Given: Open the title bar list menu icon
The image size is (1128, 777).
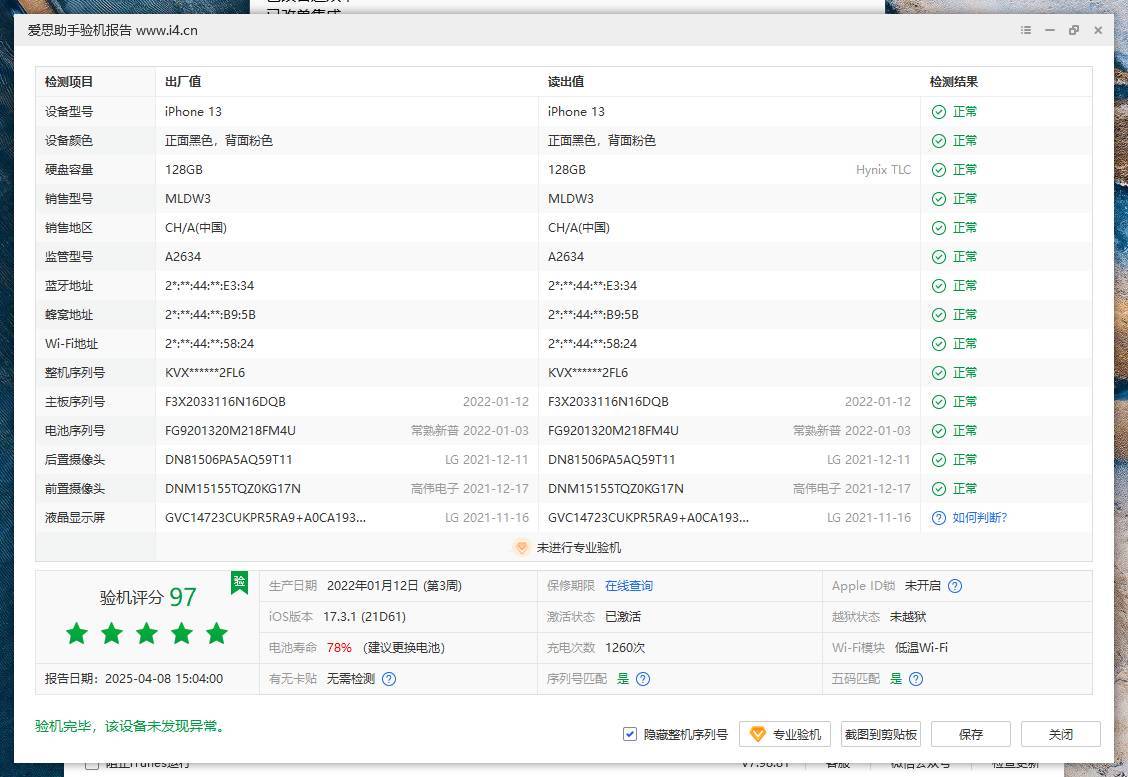Looking at the screenshot, I should click(x=1026, y=30).
